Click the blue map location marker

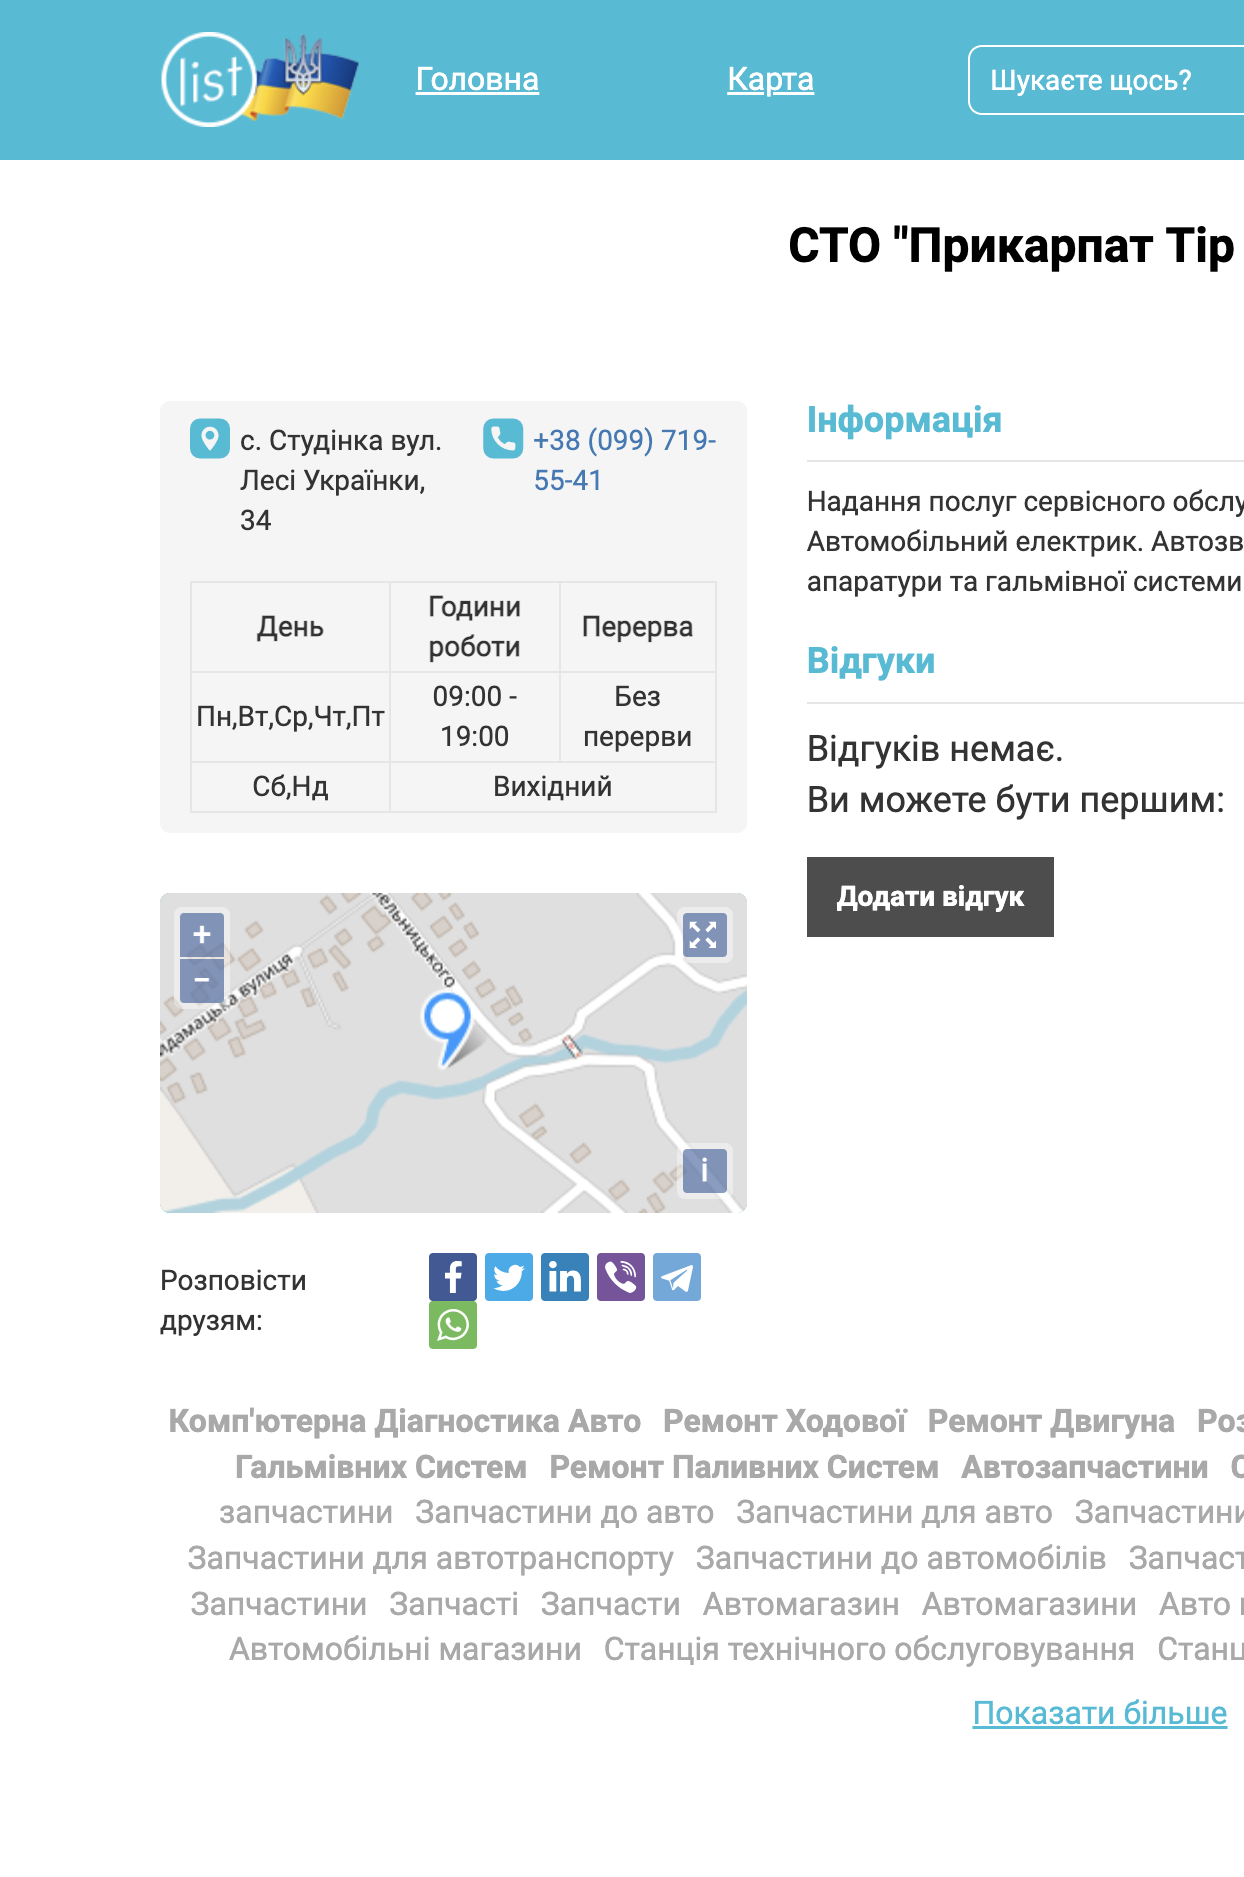[x=447, y=1029]
